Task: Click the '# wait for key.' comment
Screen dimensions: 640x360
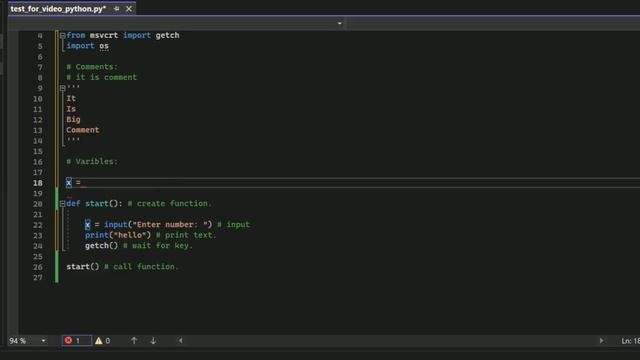Action: 158,246
